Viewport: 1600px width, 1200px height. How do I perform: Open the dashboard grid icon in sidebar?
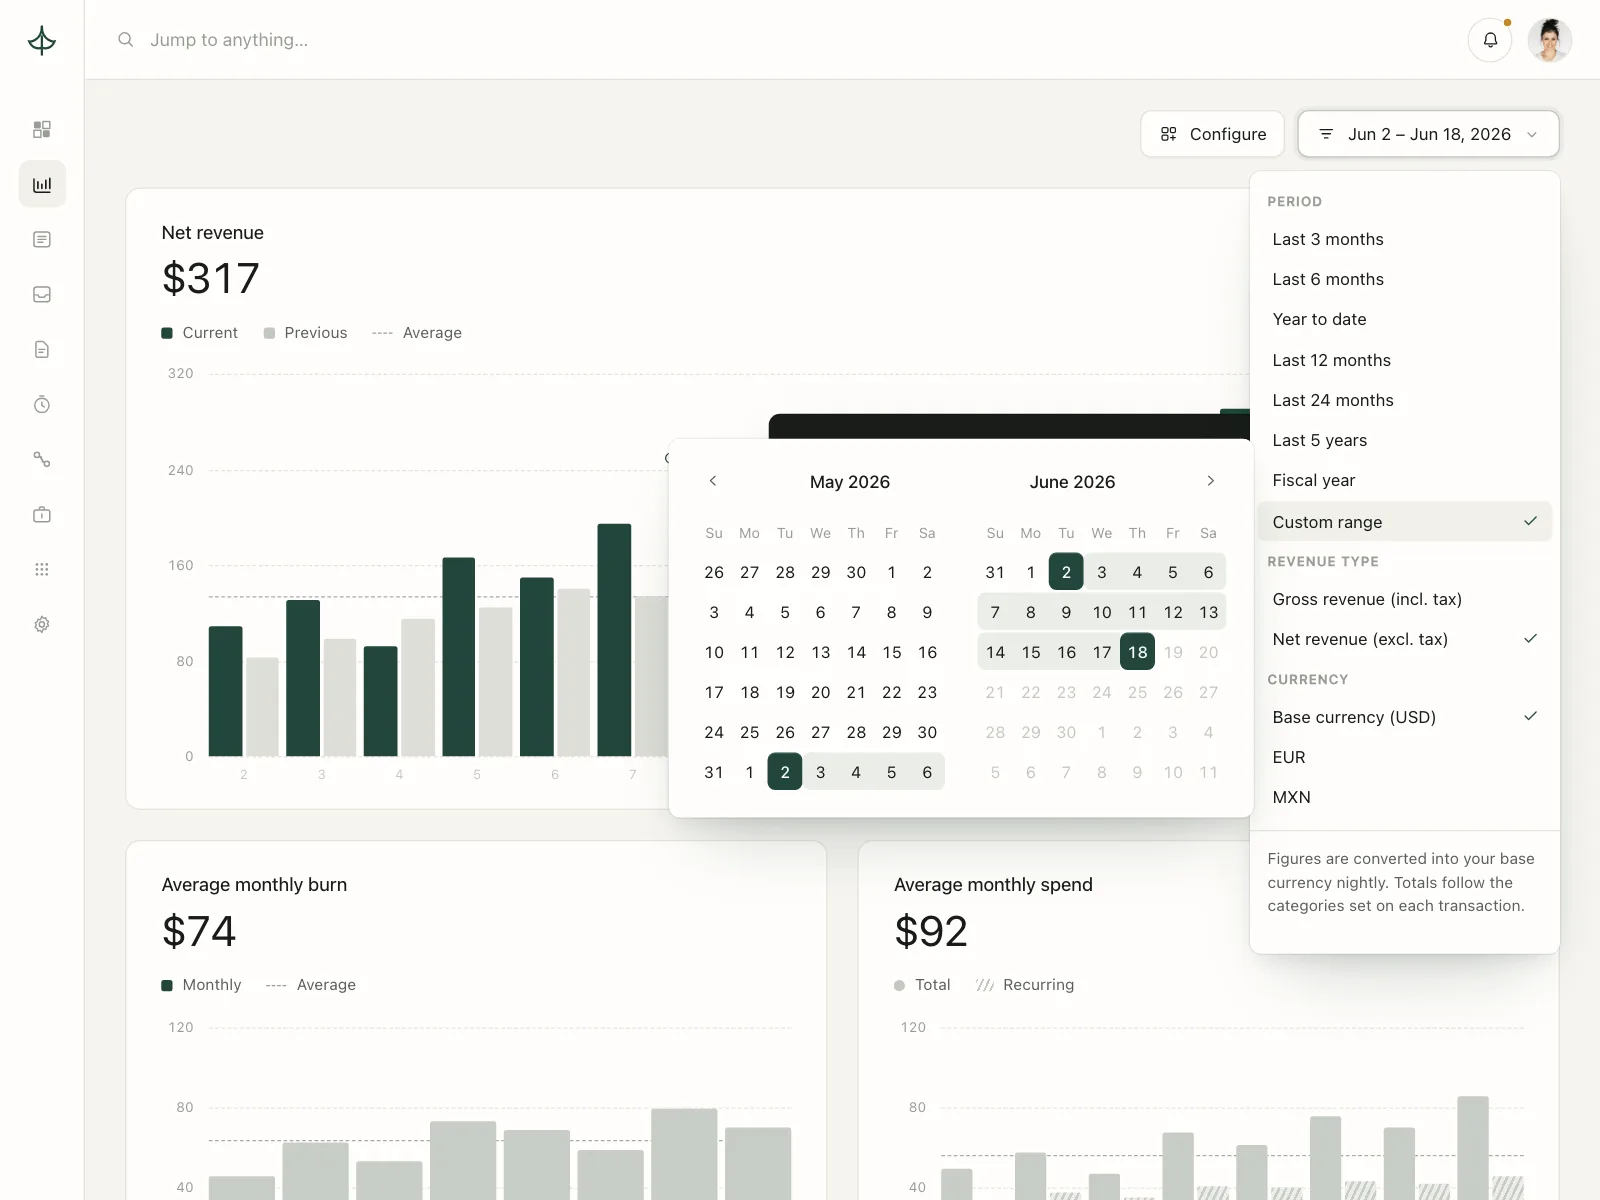tap(42, 130)
